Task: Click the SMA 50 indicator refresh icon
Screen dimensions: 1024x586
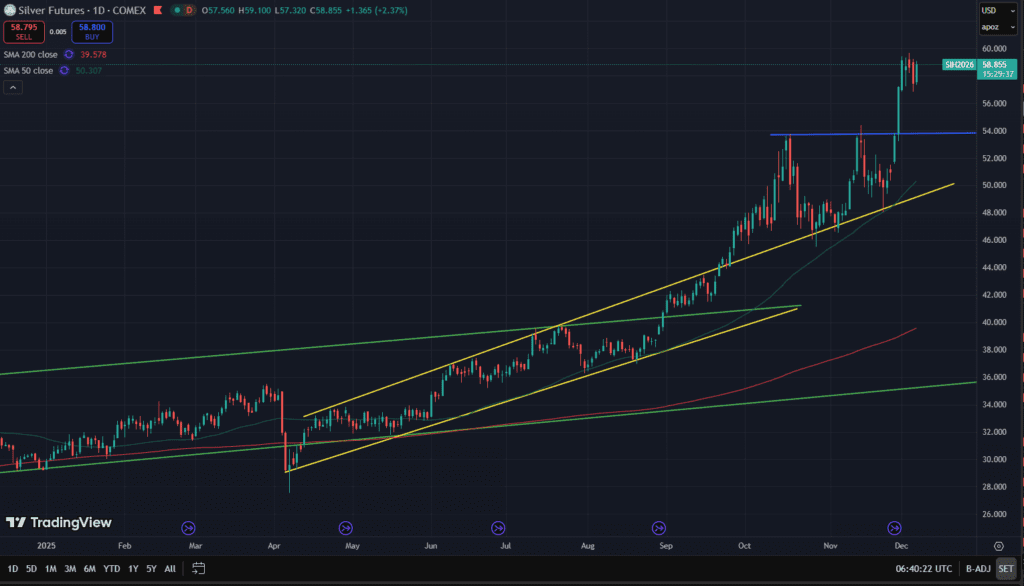Action: click(65, 71)
